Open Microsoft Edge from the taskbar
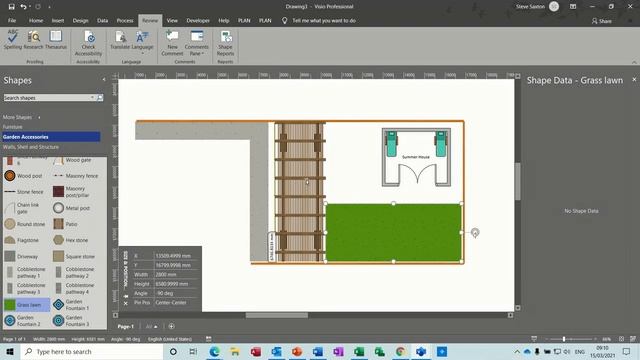This screenshot has width=640, height=360. (214, 351)
